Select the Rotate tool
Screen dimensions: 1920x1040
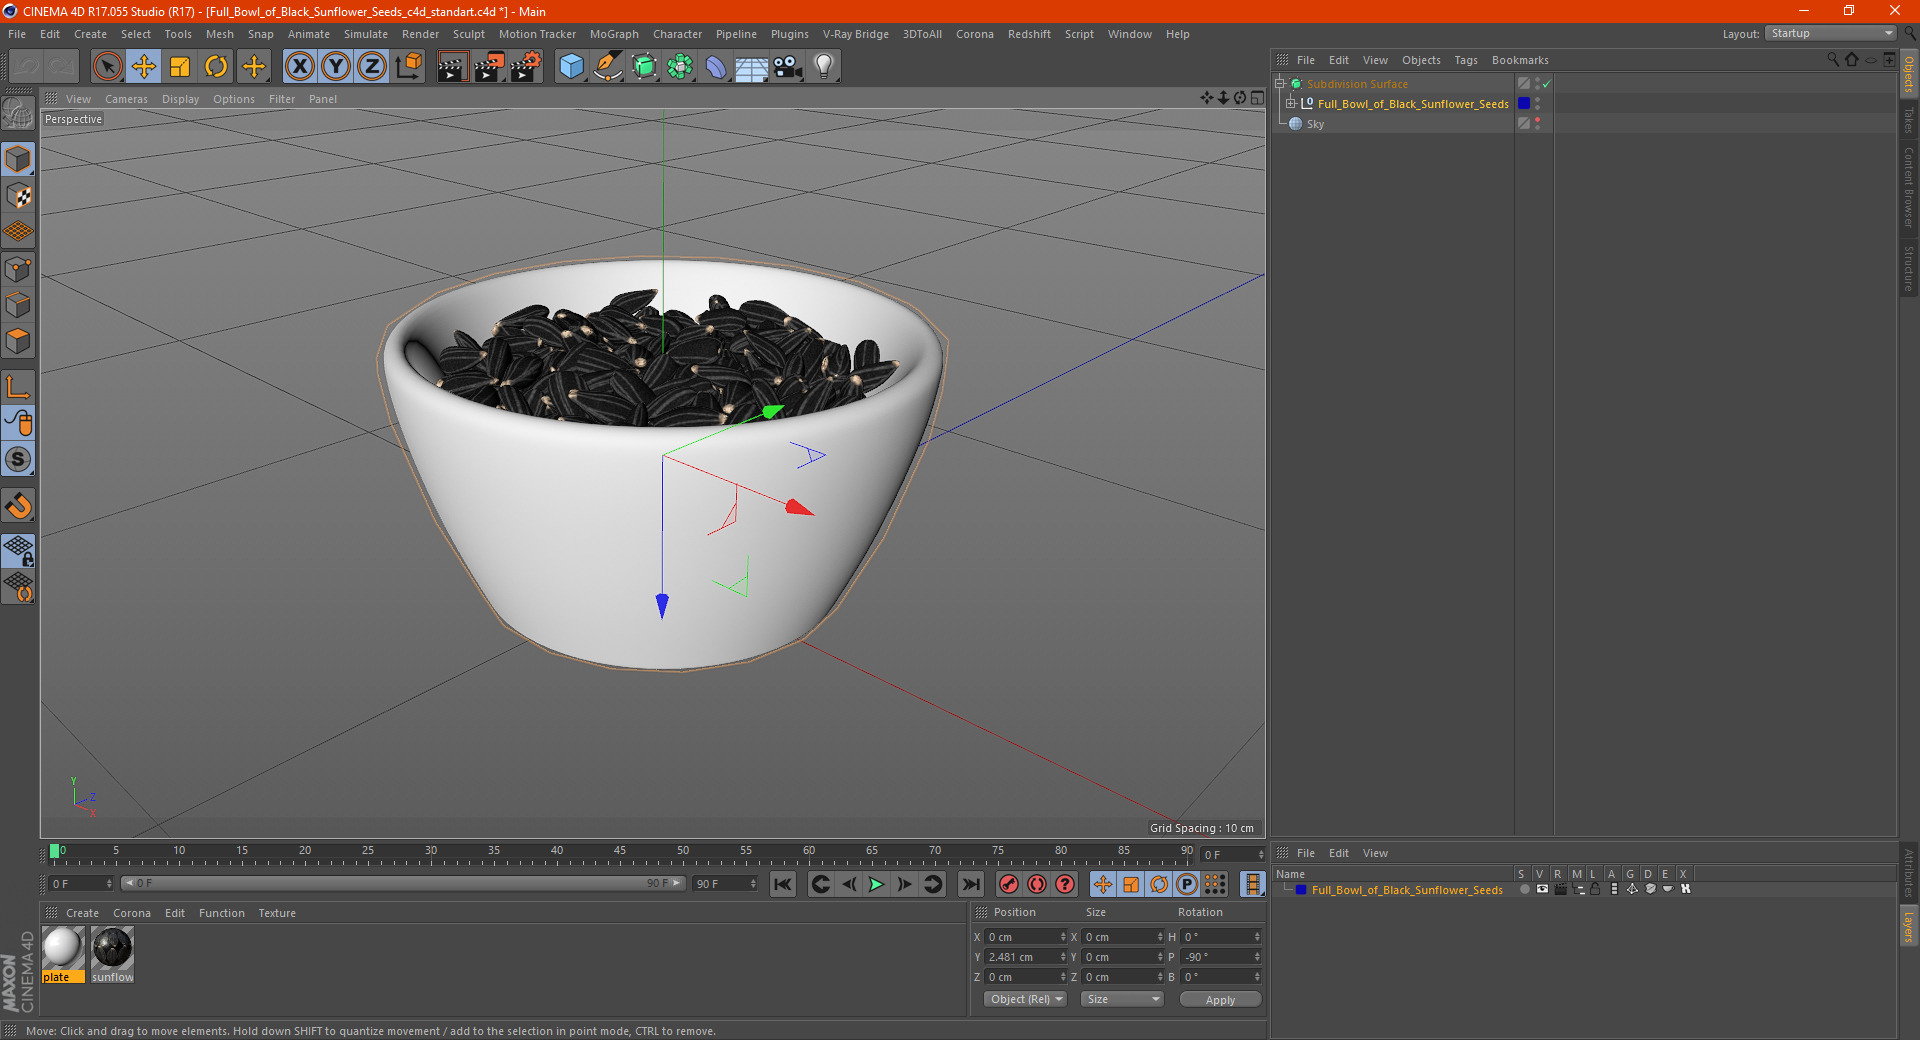click(216, 67)
